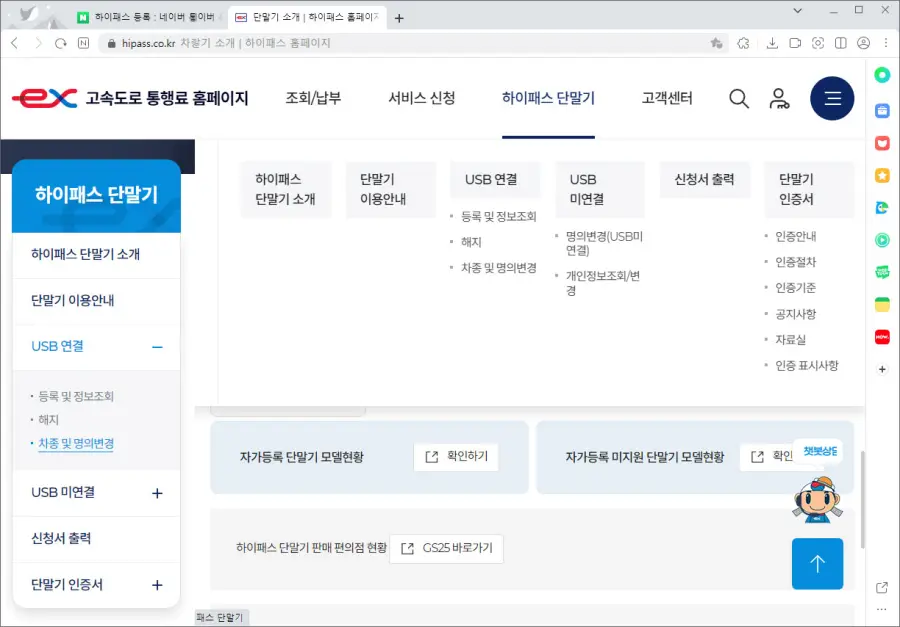
Task: Expand the USB 미연결 menu section
Action: pos(96,493)
